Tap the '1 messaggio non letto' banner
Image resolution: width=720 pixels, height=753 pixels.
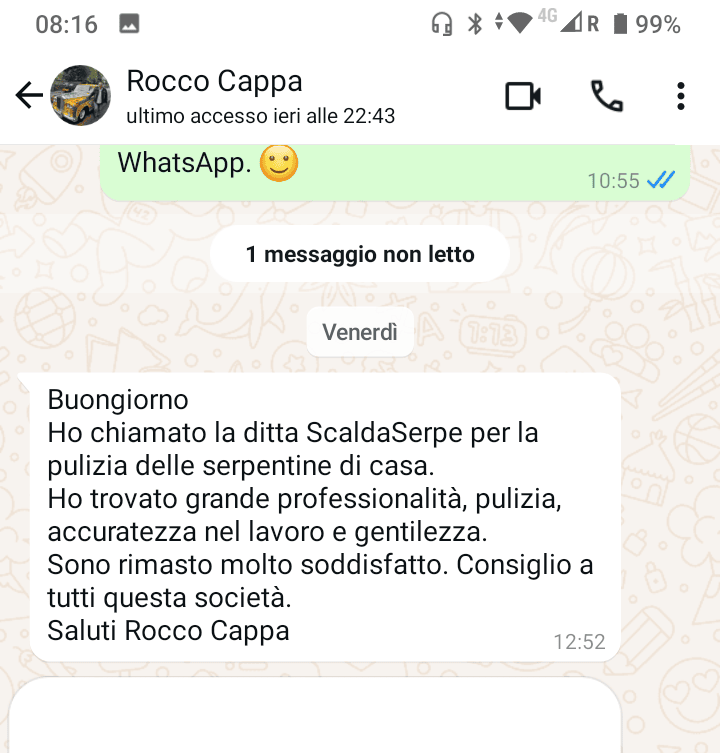coord(360,254)
